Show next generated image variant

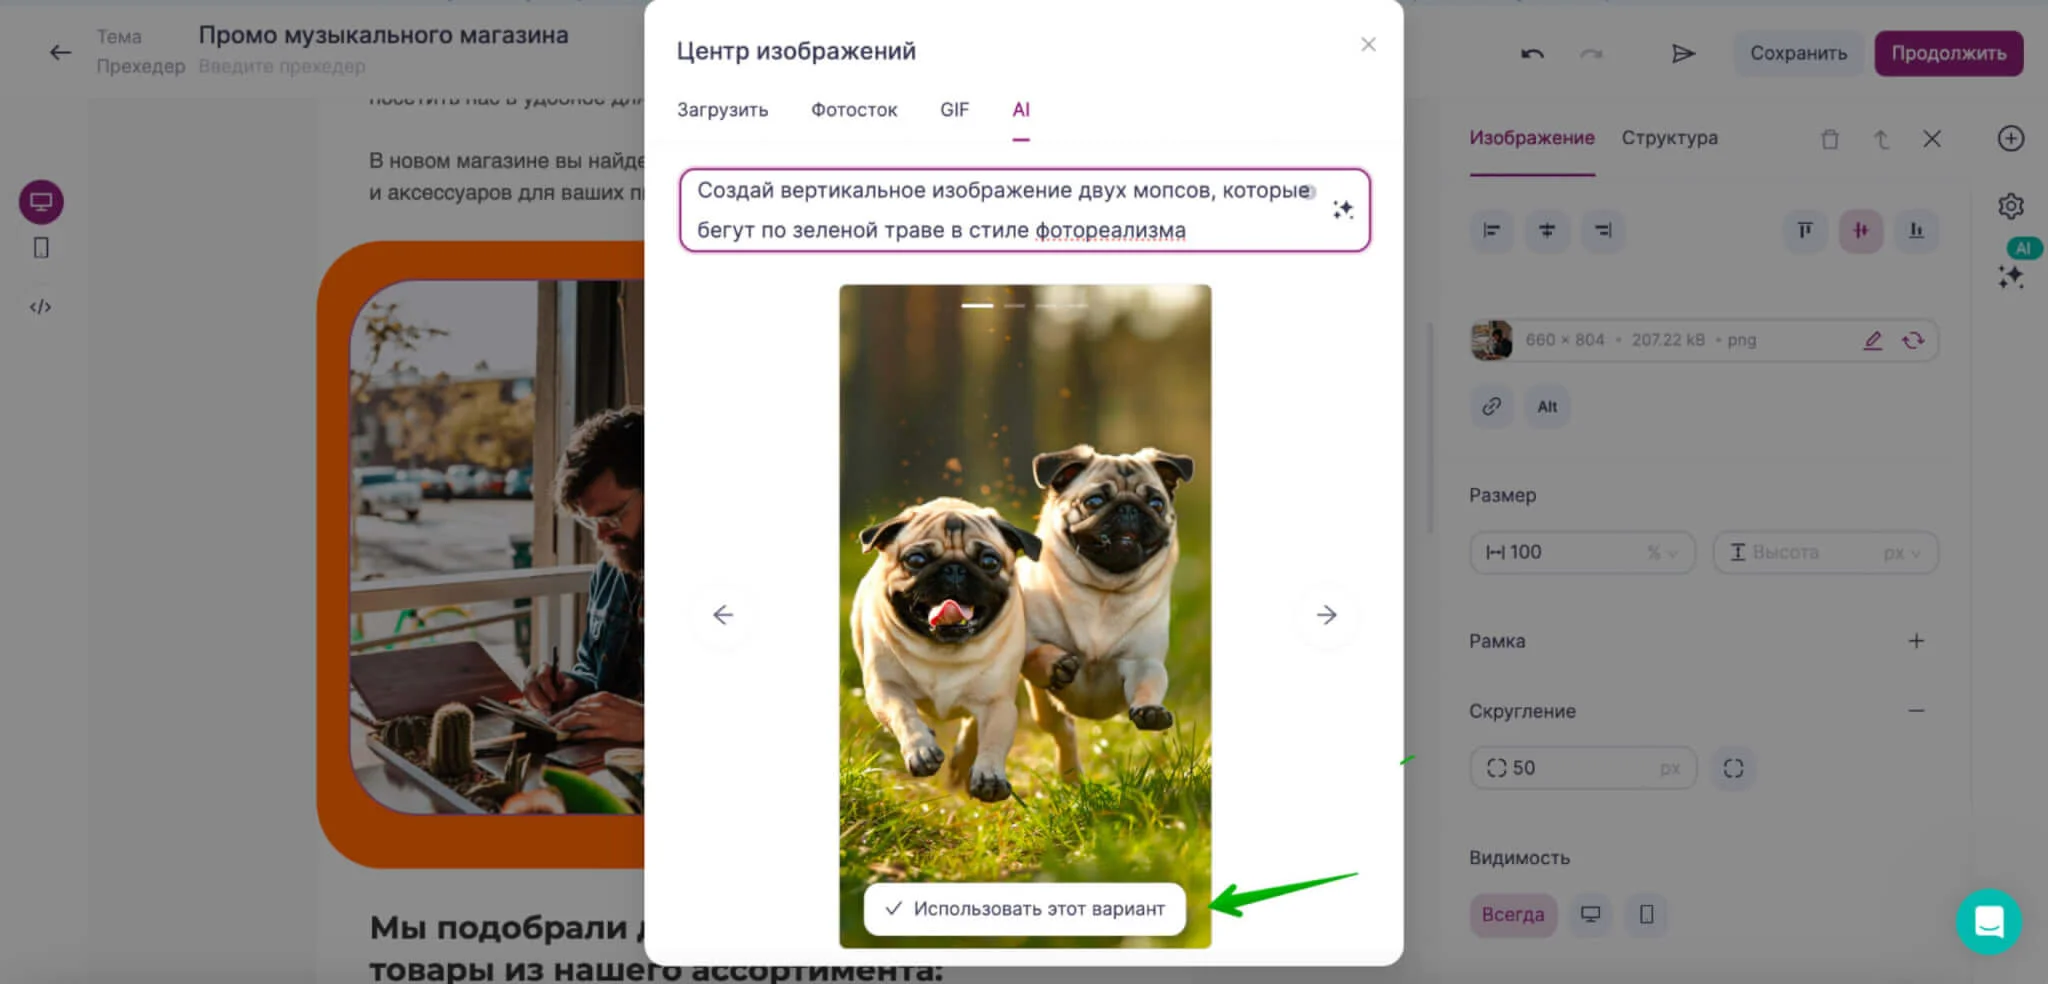point(1327,615)
